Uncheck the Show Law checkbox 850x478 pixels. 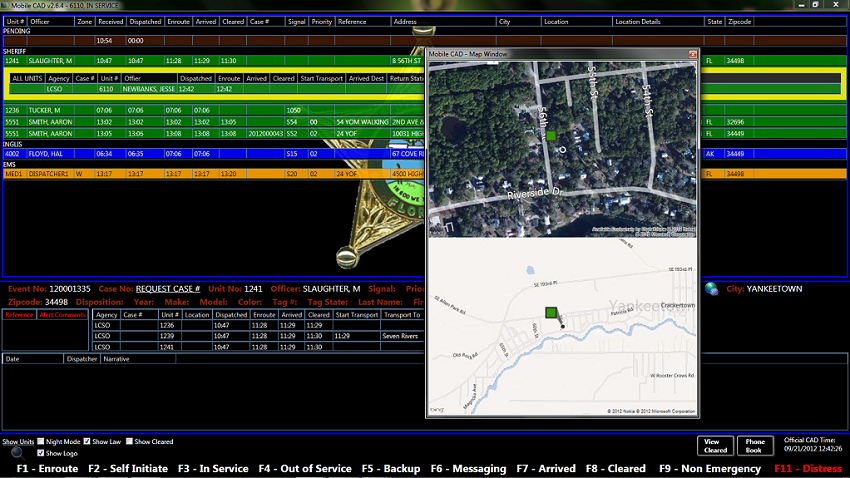87,441
